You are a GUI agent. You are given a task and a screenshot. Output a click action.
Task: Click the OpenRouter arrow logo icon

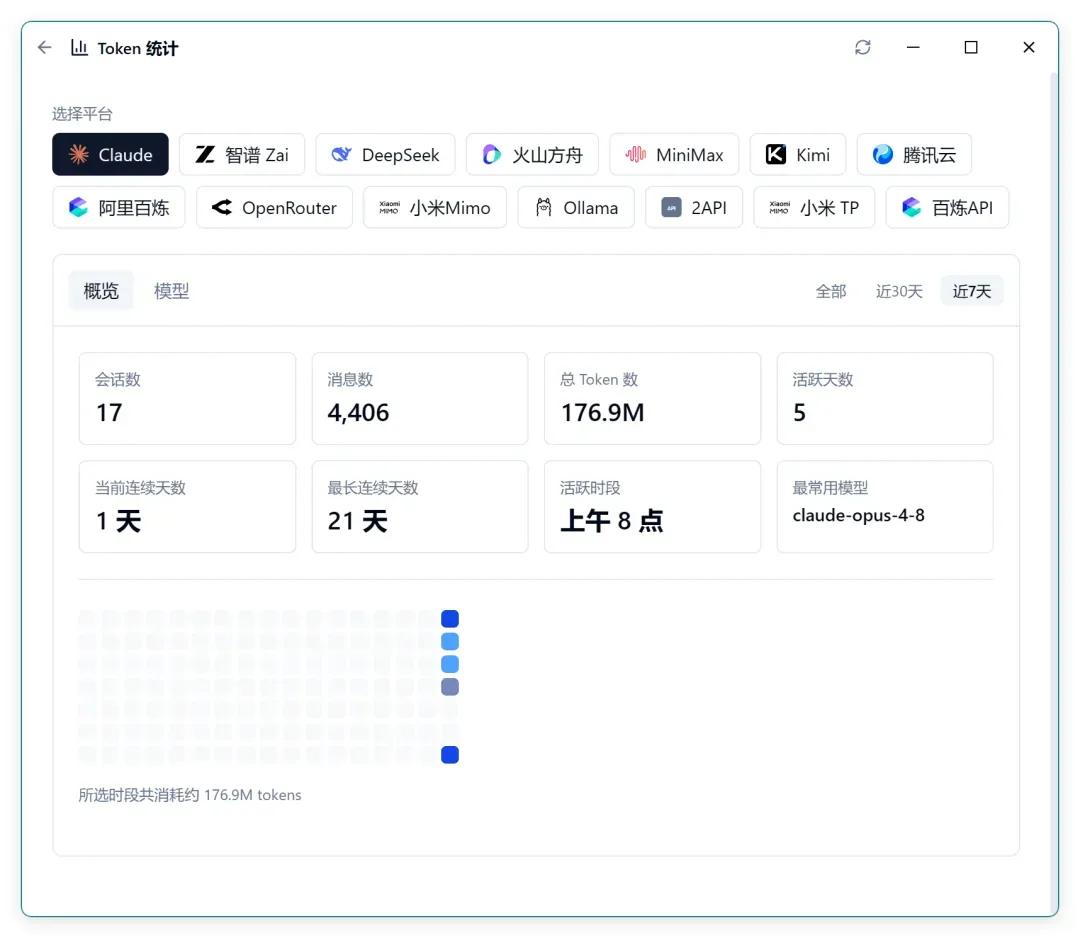tap(222, 207)
